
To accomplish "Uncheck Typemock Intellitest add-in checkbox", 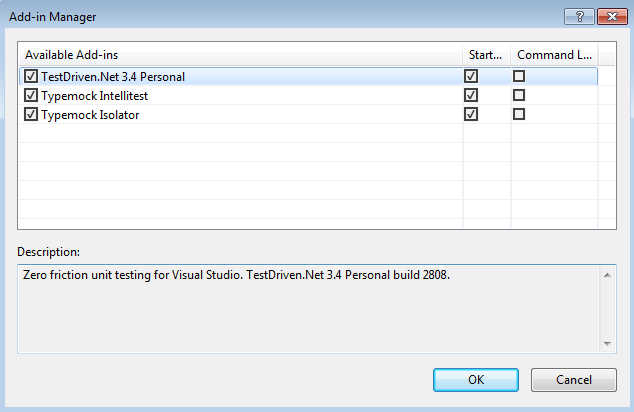I will [31, 95].
